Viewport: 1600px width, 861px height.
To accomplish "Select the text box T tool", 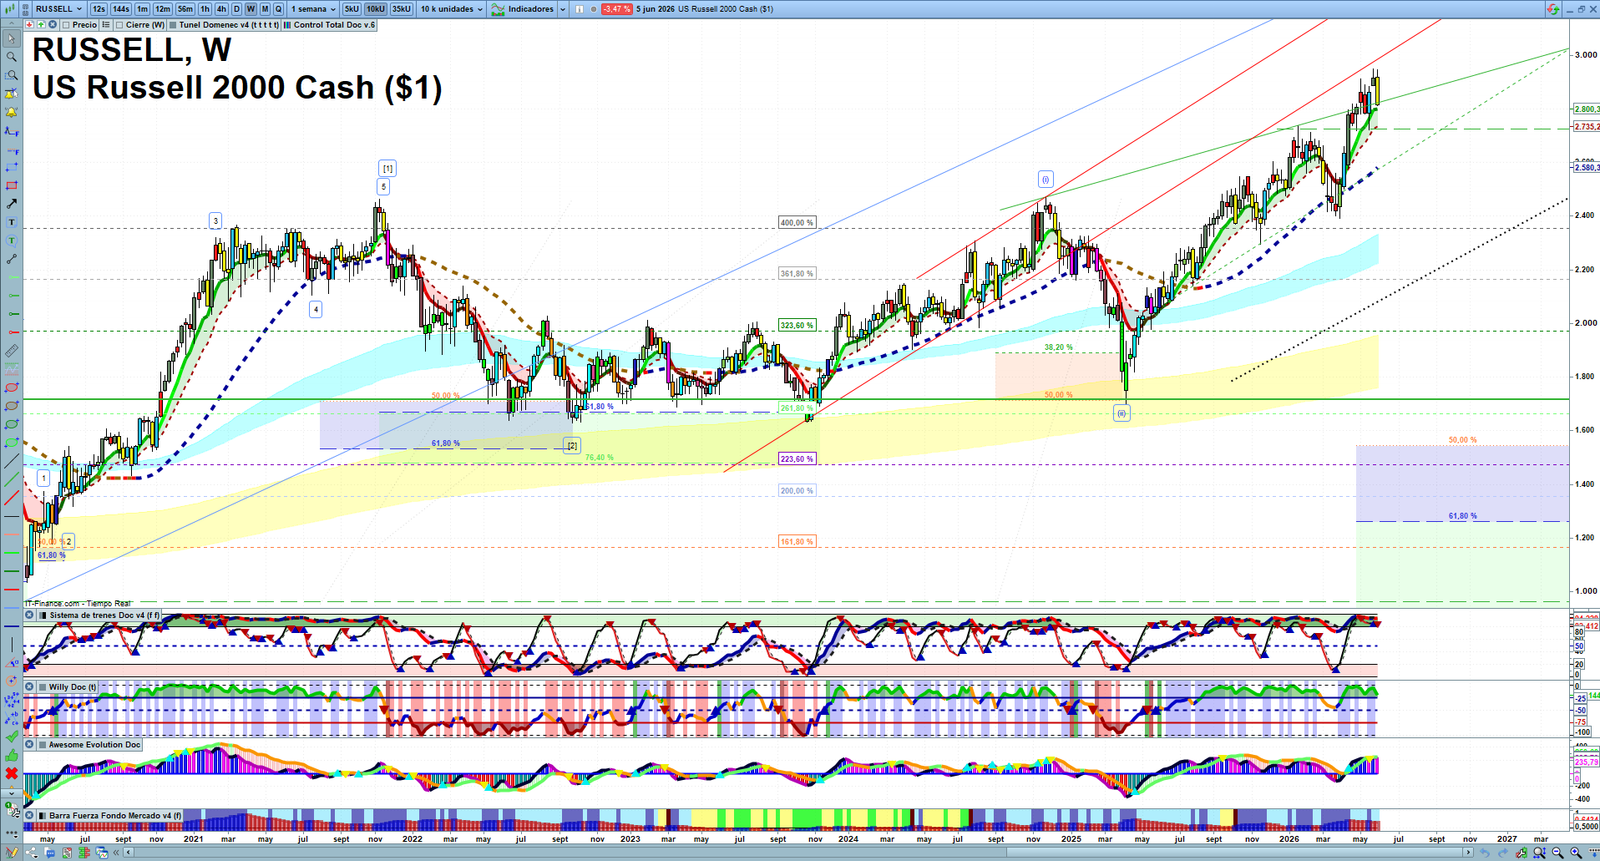I will 11,222.
